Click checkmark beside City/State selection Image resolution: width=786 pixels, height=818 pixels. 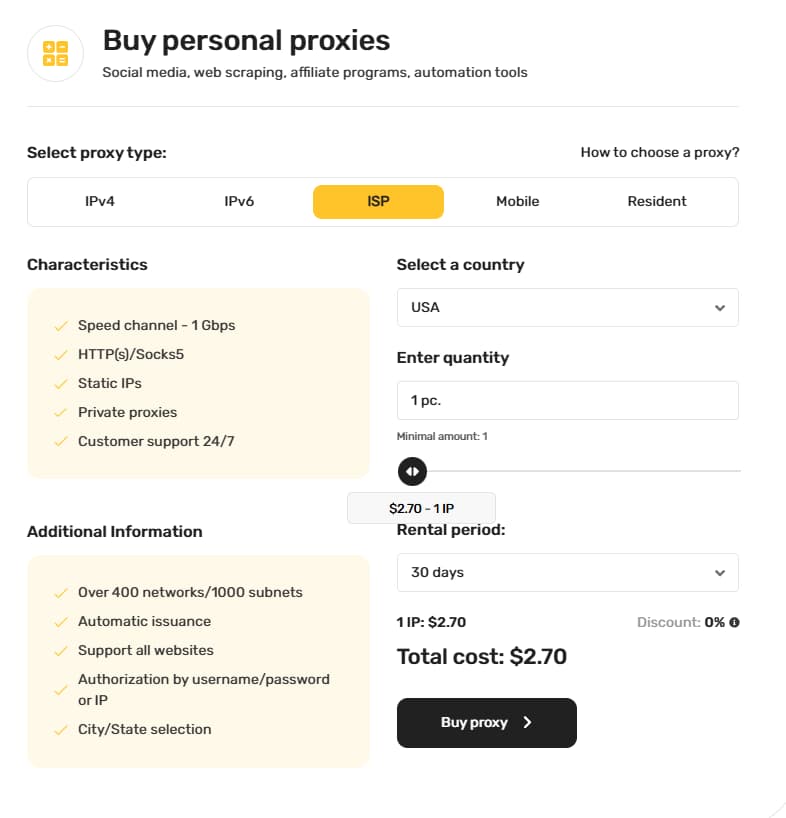[61, 730]
